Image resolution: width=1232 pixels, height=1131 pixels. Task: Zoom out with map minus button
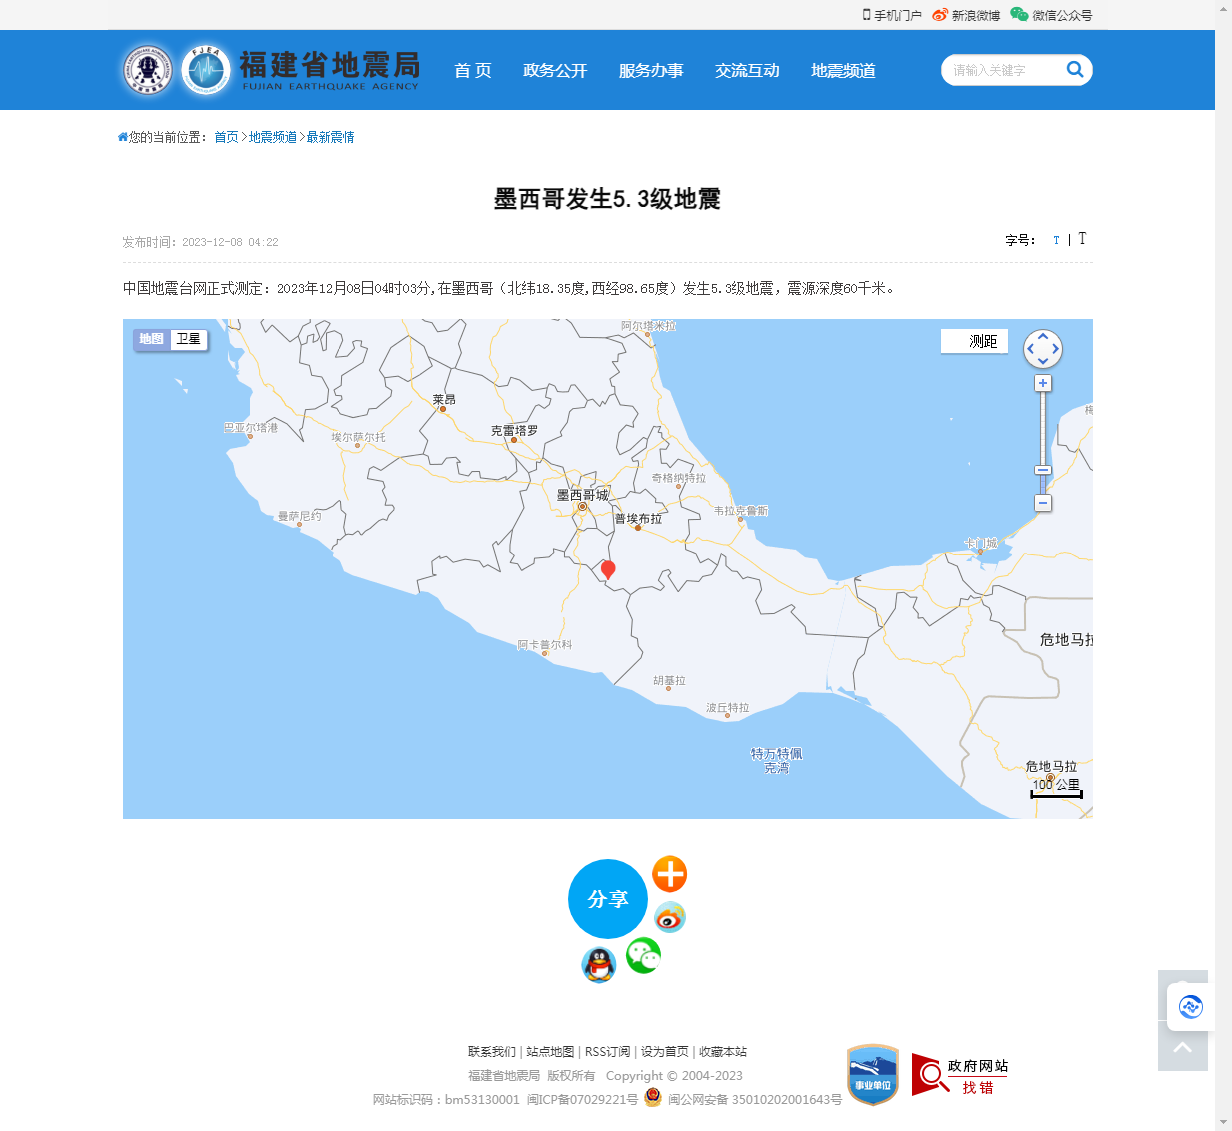[x=1042, y=503]
